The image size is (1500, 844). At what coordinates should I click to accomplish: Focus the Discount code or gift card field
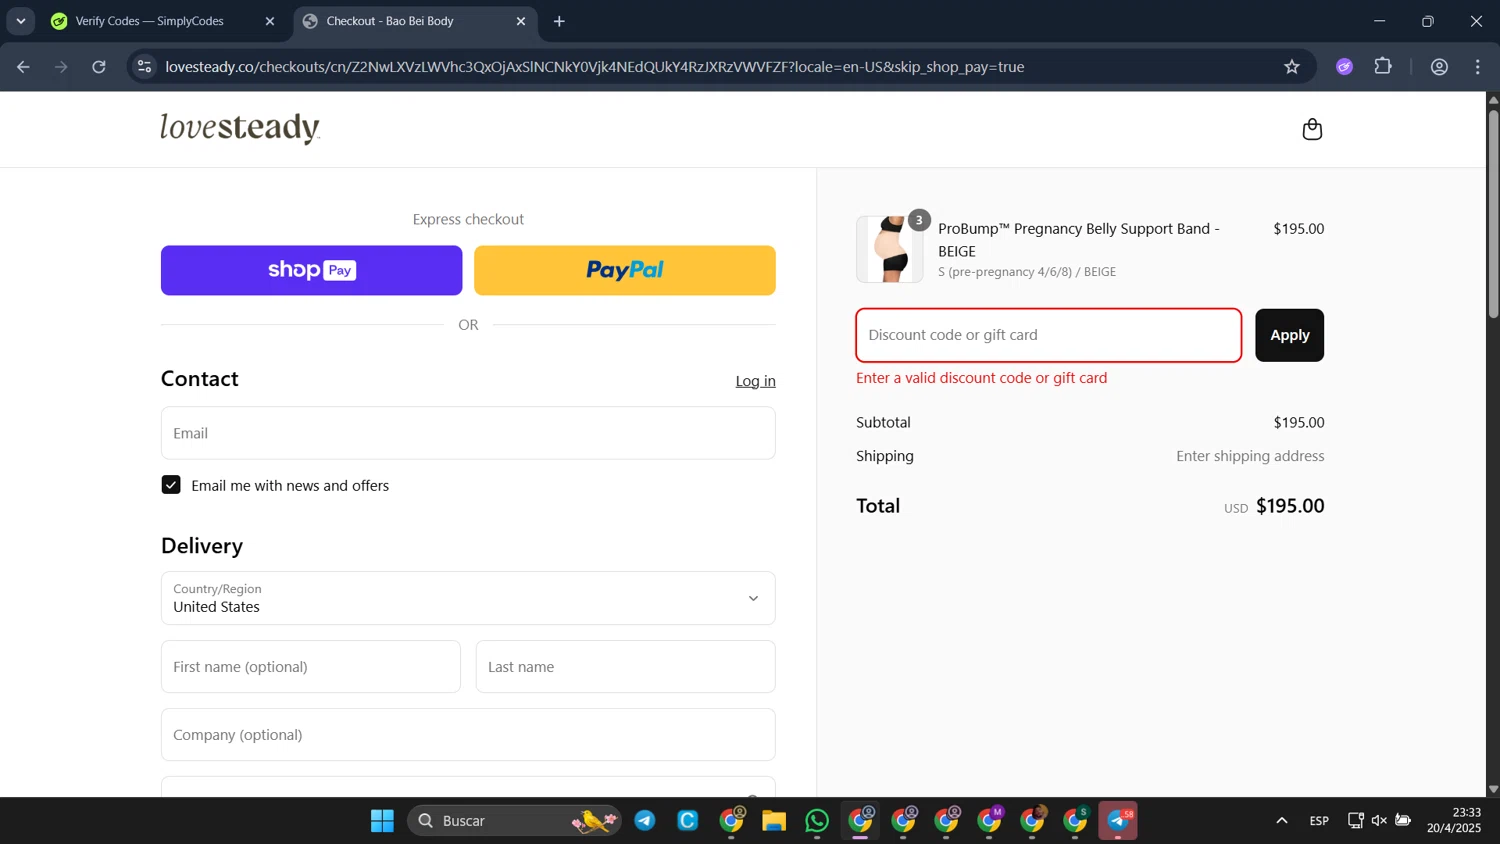point(1049,335)
